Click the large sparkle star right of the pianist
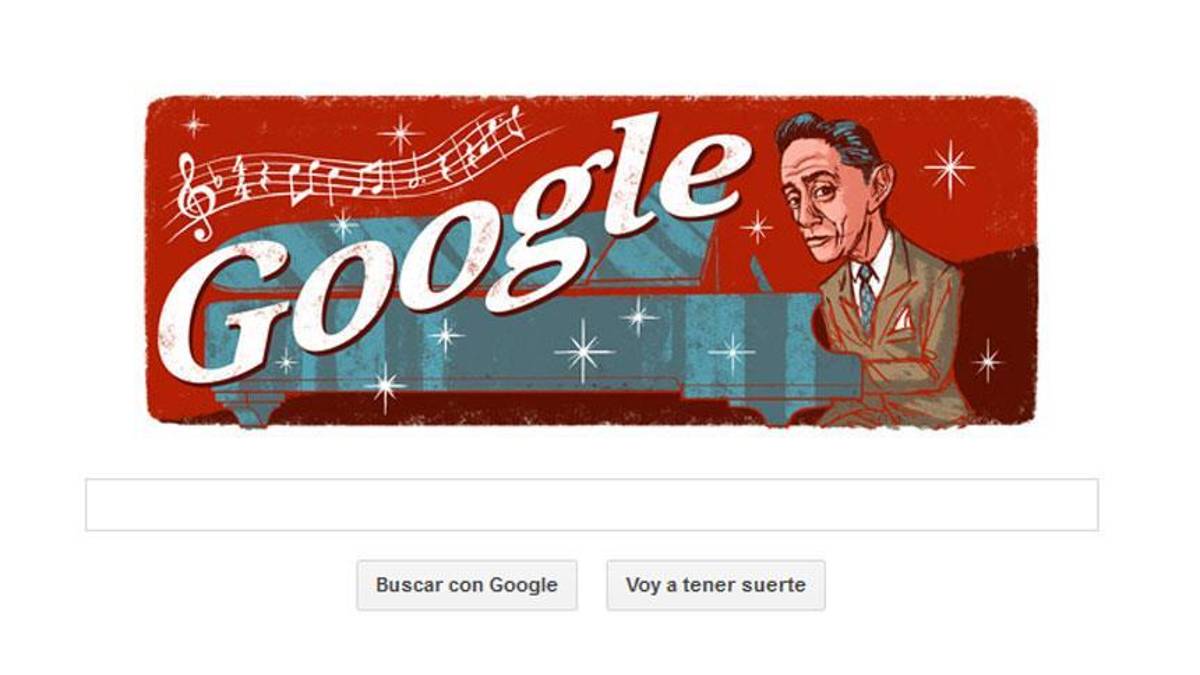 pyautogui.click(x=949, y=168)
